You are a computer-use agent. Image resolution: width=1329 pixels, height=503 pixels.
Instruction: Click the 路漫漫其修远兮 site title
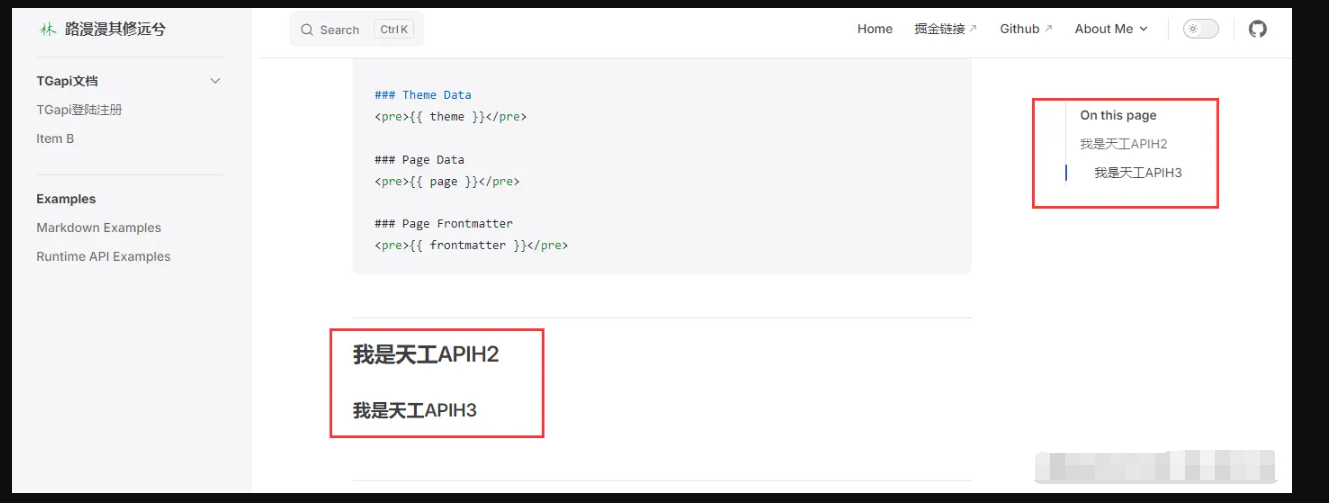(115, 30)
